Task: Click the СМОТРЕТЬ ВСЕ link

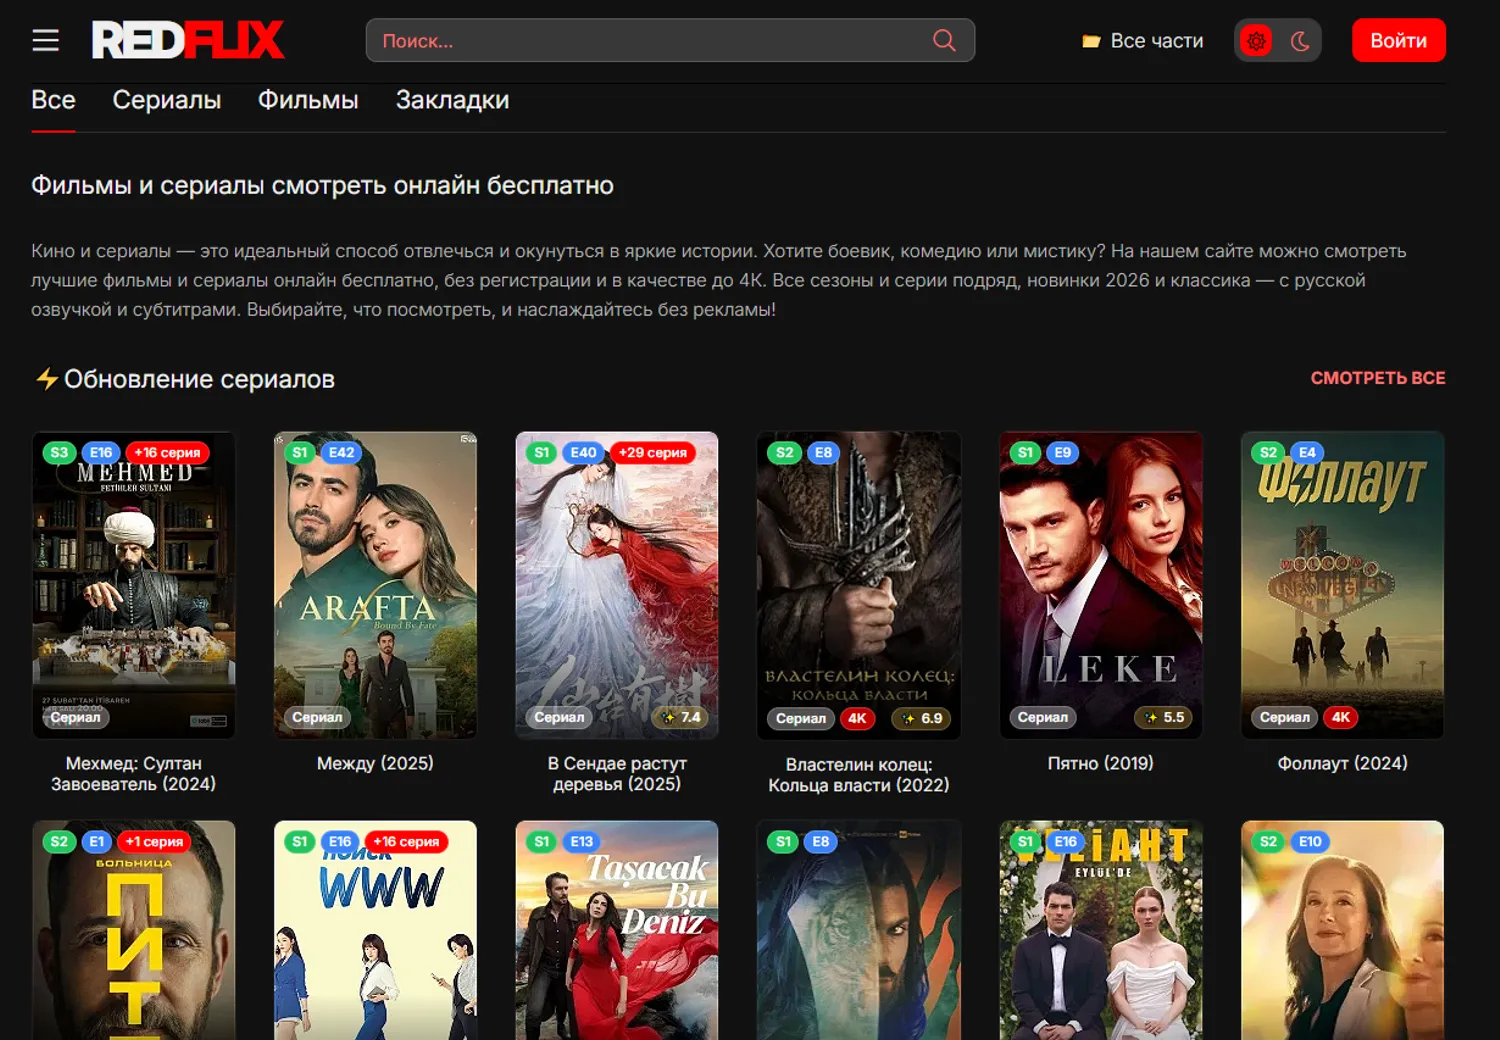Action: pos(1378,378)
